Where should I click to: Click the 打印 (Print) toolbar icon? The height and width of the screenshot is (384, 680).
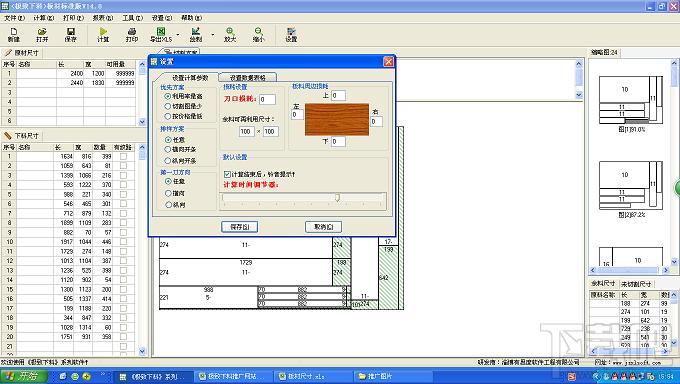click(132, 34)
